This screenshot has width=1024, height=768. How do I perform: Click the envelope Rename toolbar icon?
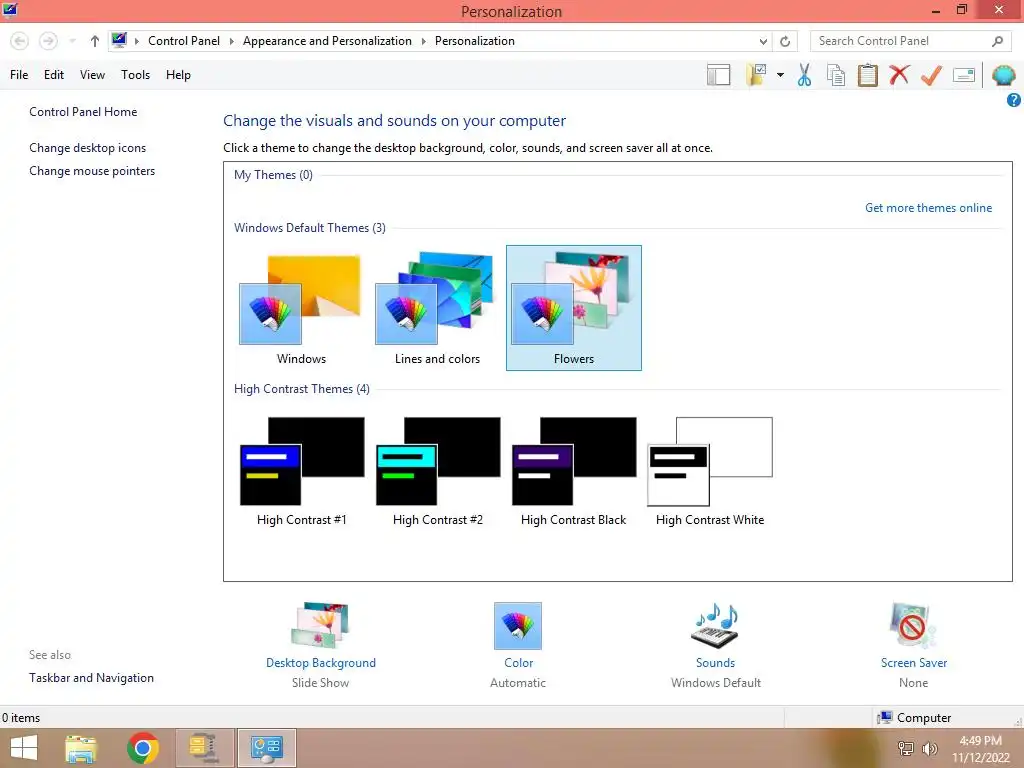coord(964,75)
